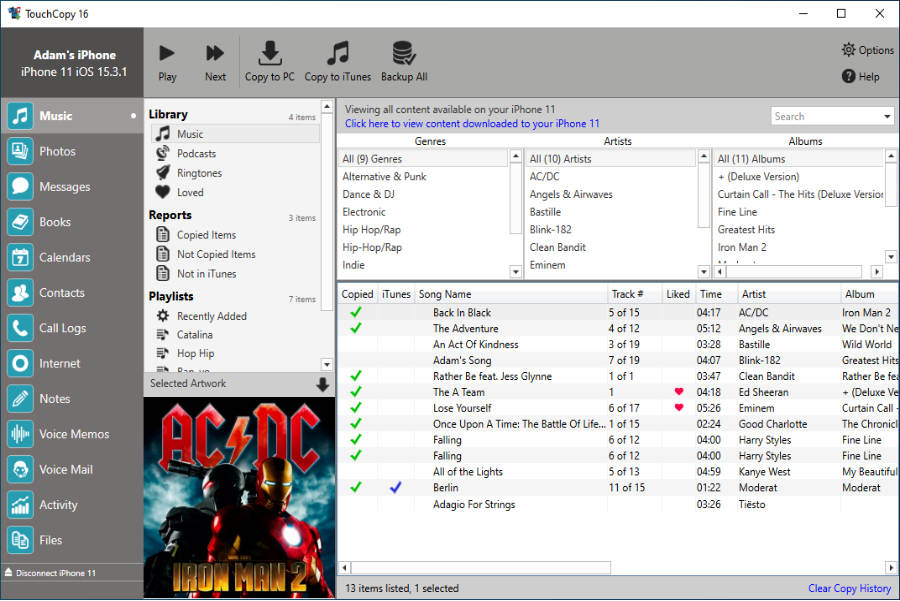Filter by All (9) Genres
Screen dimensions: 900x601
pos(423,159)
